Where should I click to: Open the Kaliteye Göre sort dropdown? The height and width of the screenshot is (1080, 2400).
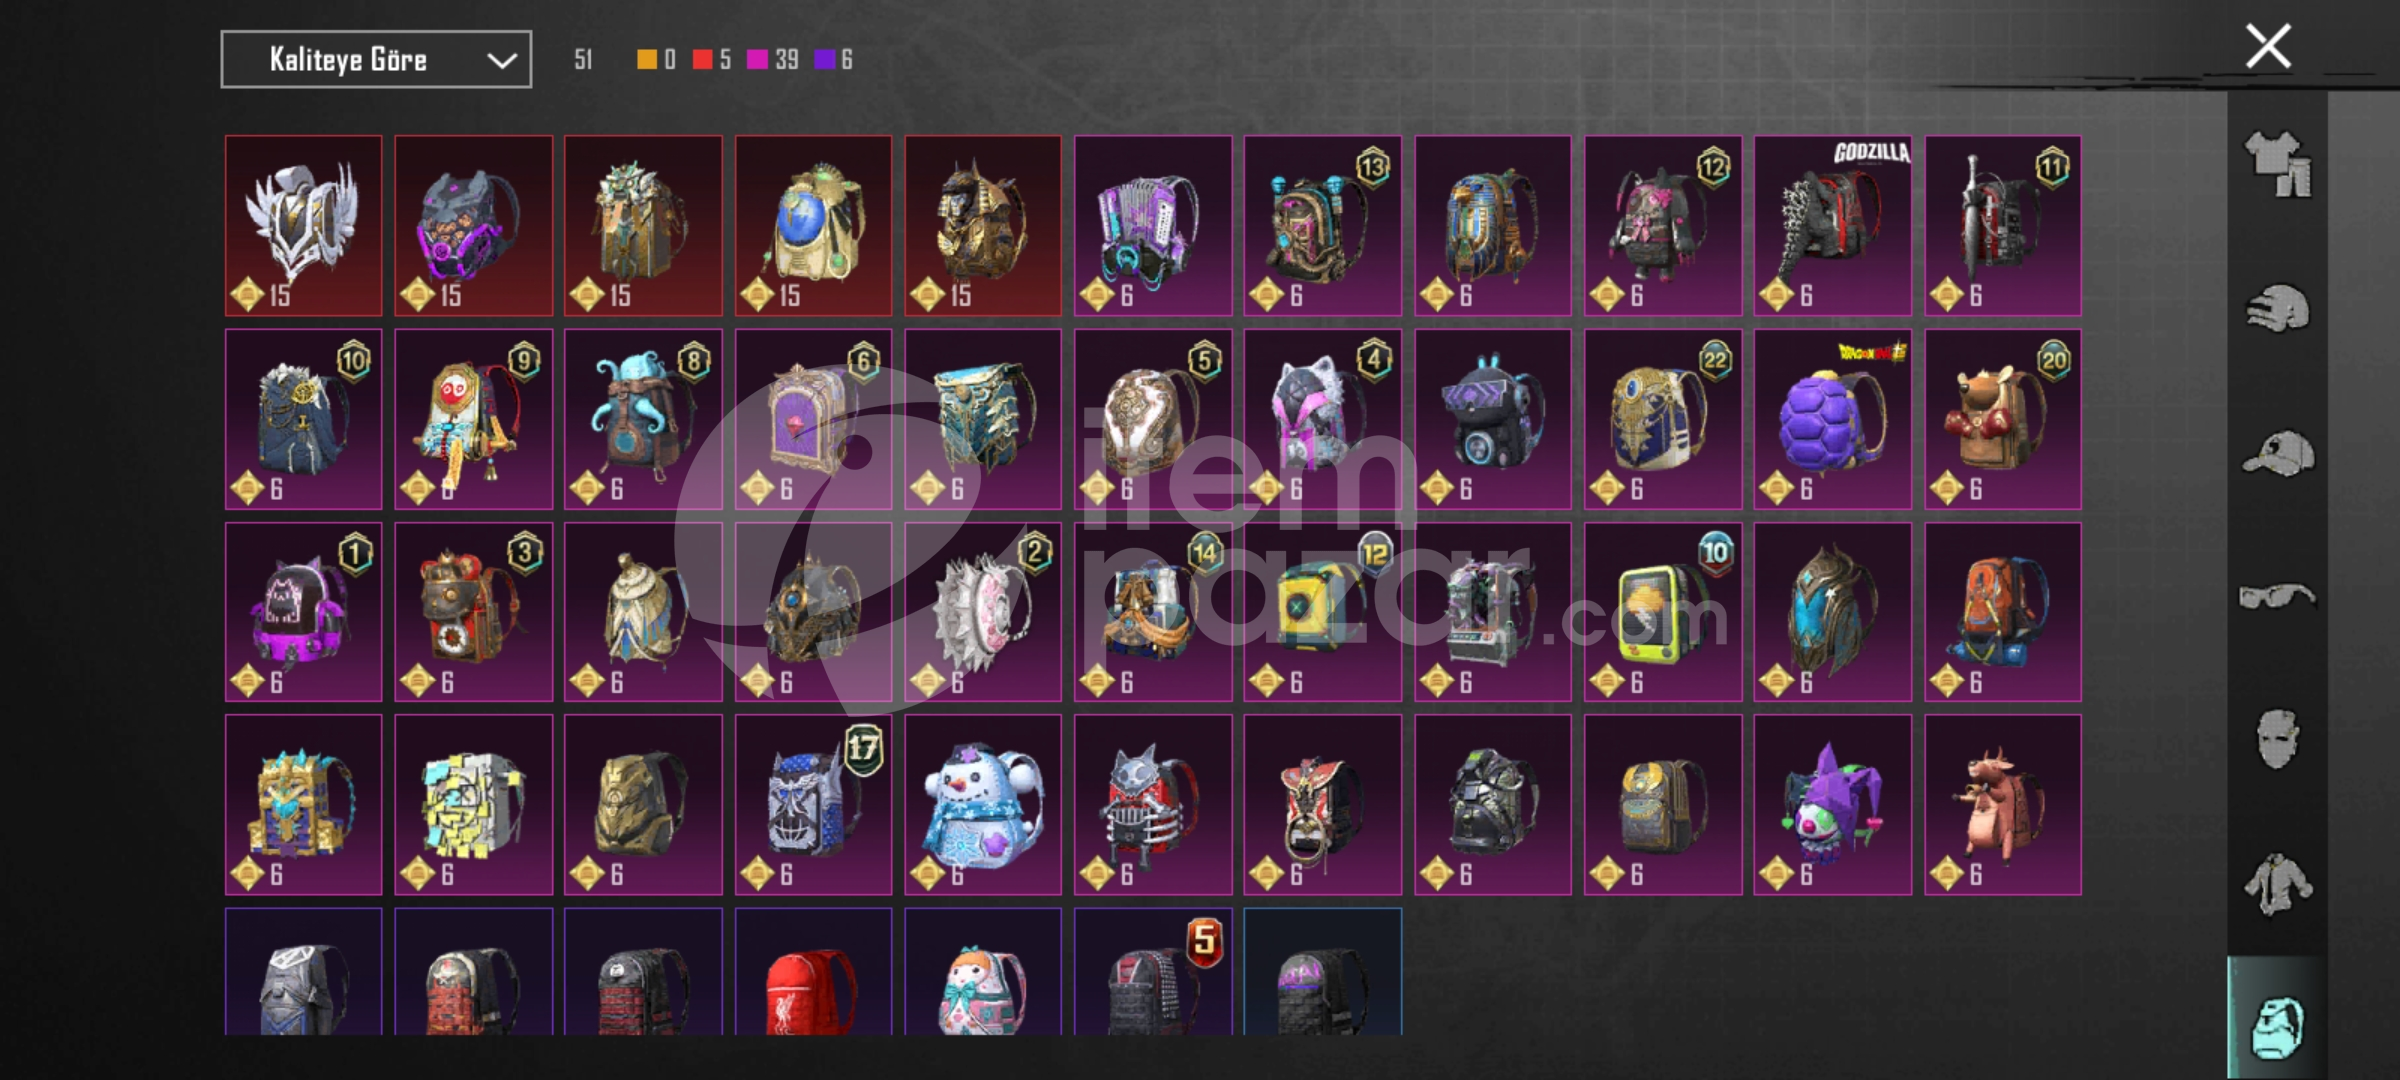coord(376,60)
